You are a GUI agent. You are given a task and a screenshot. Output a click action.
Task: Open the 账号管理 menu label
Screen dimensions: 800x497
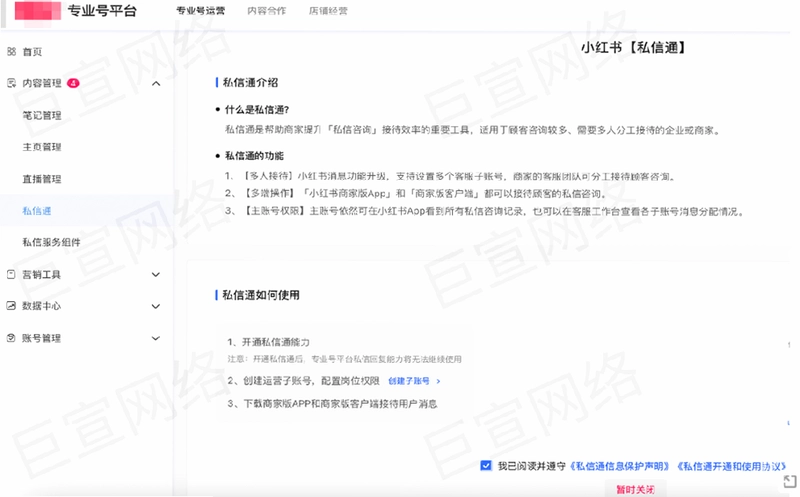point(41,338)
